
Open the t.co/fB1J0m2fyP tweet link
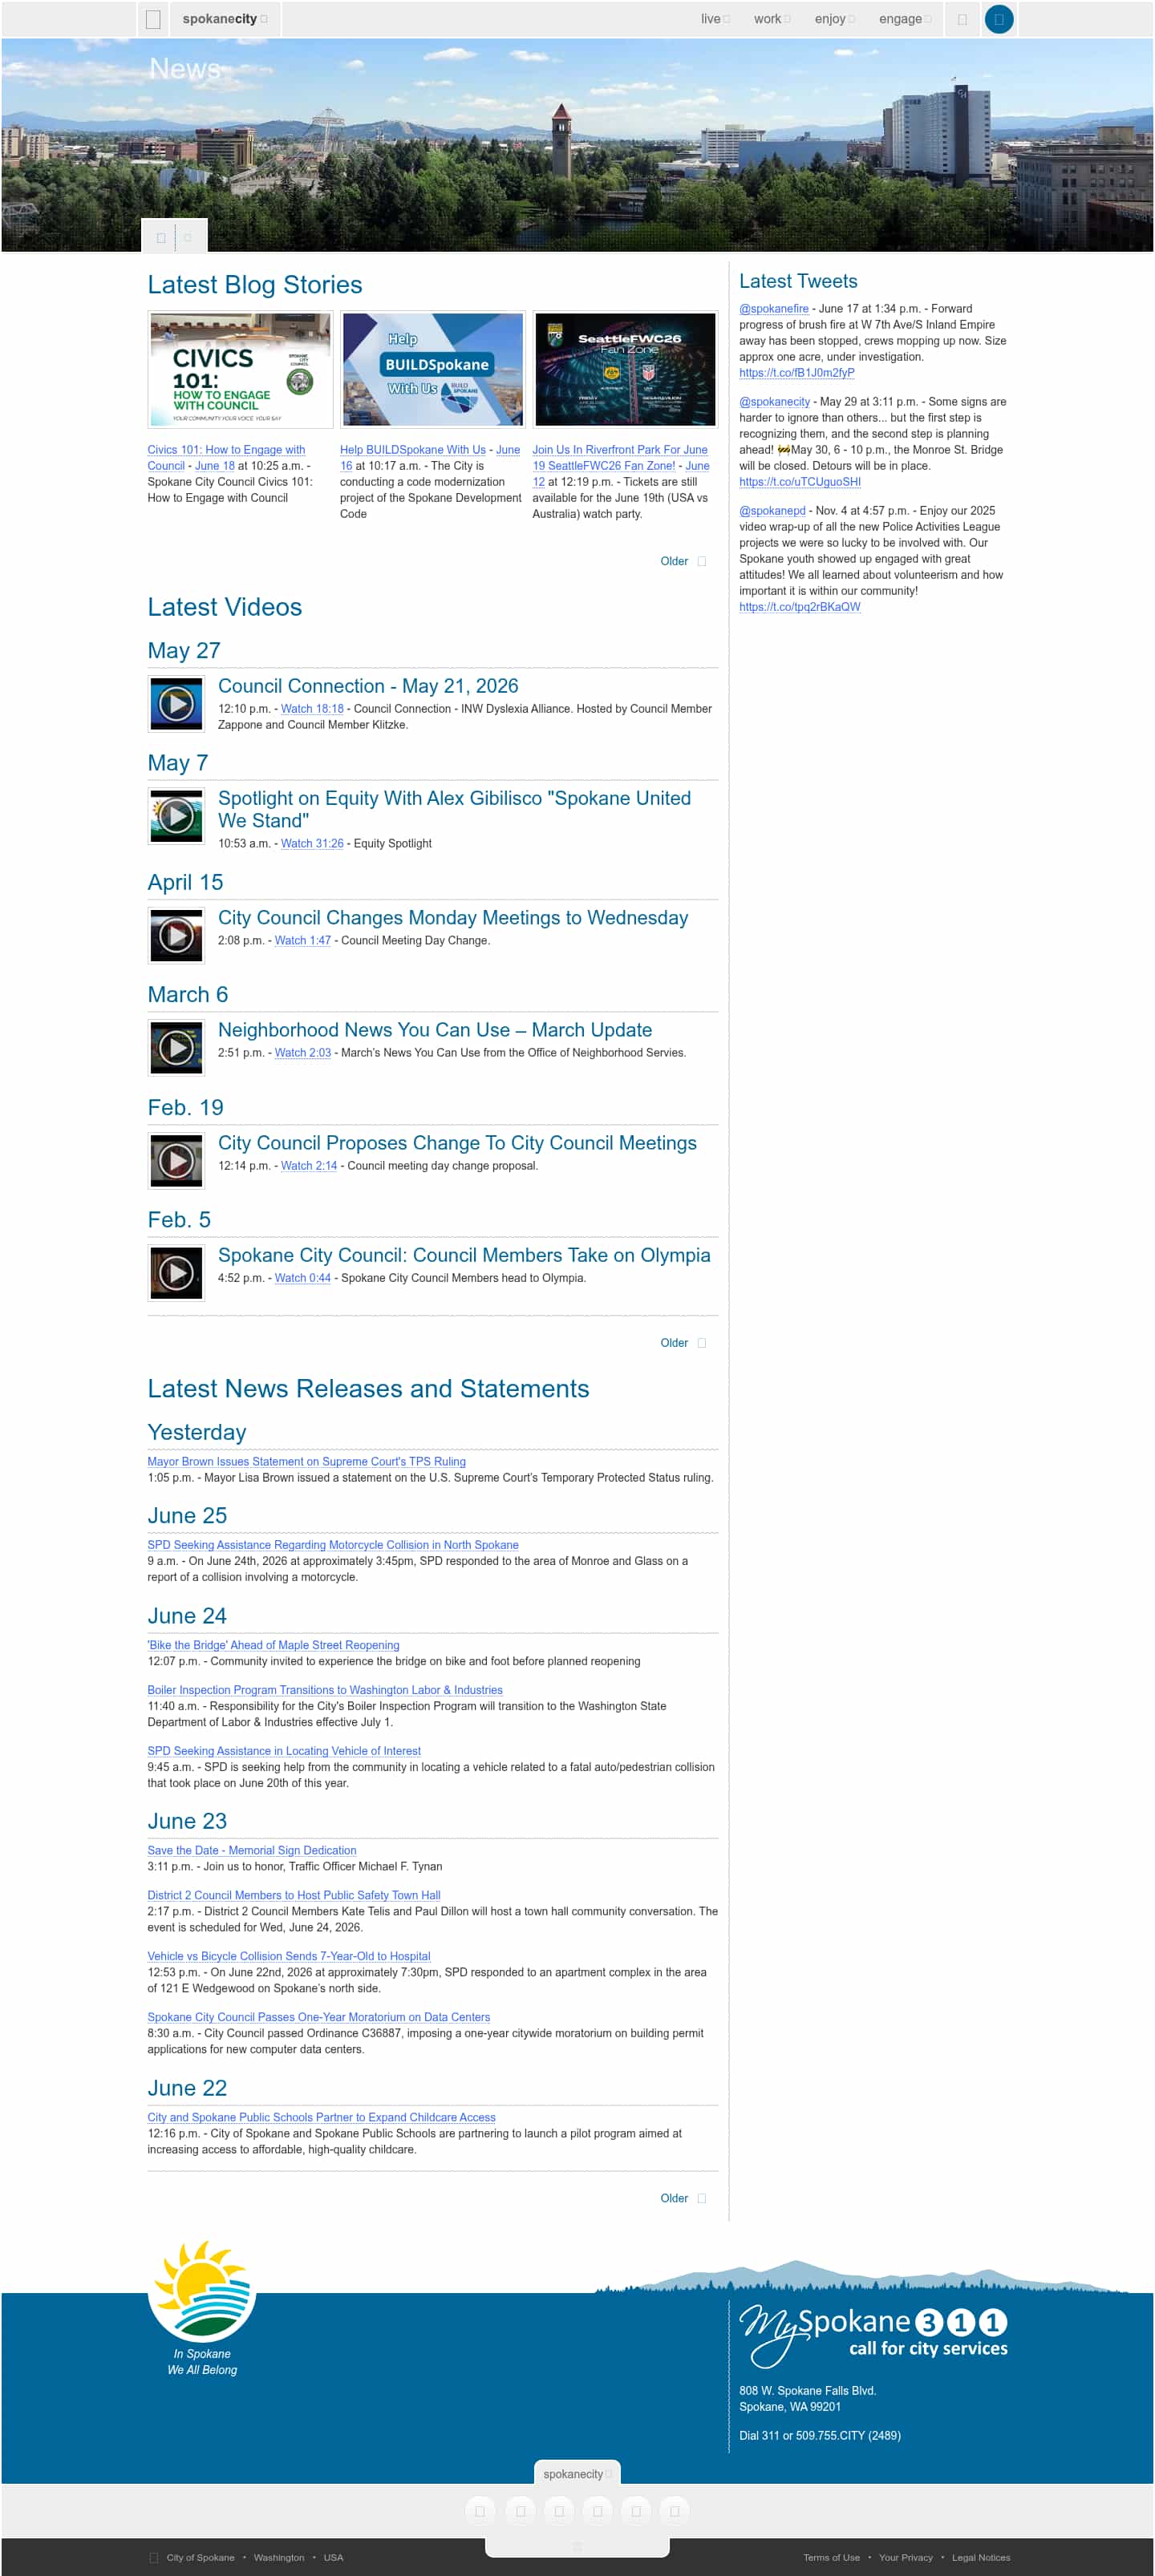click(x=796, y=372)
